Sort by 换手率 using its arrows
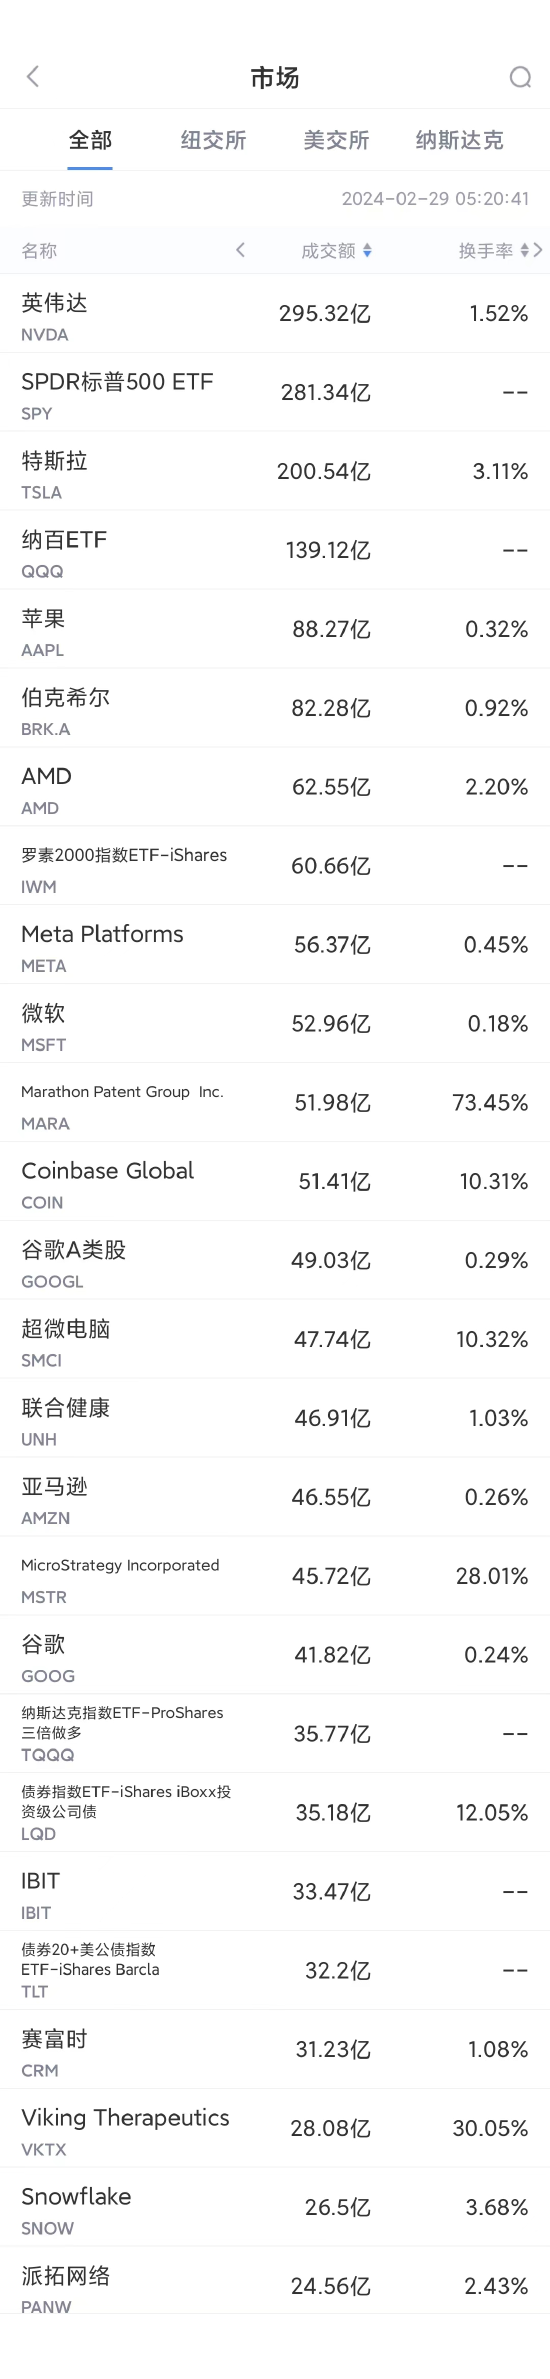 click(x=525, y=251)
